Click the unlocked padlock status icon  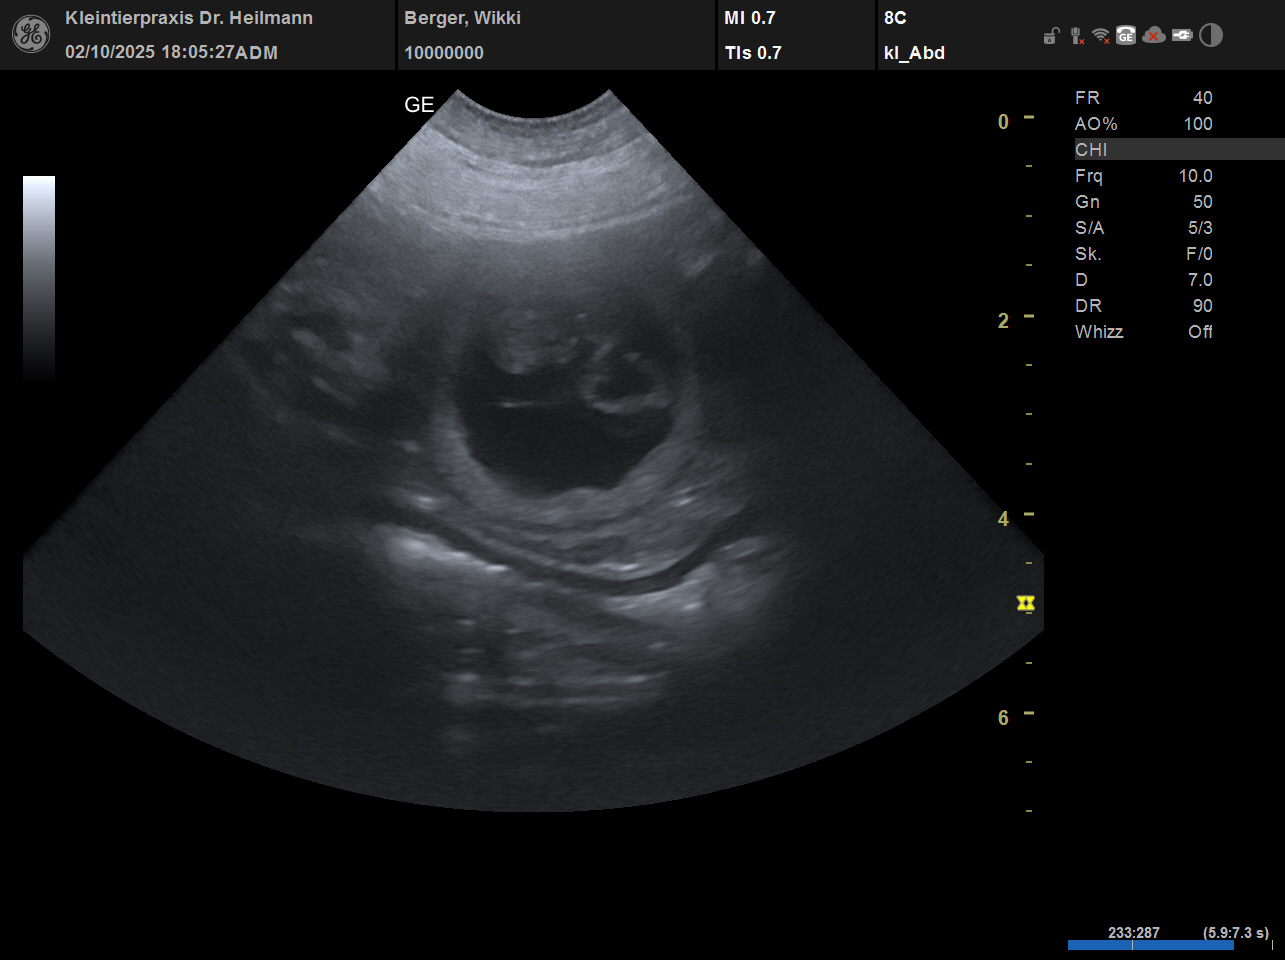tap(1050, 37)
